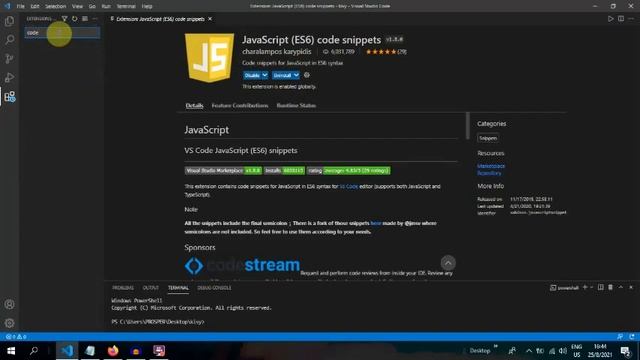Switch to the Runtime Status tab
Image resolution: width=640 pixels, height=360 pixels.
coord(296,106)
